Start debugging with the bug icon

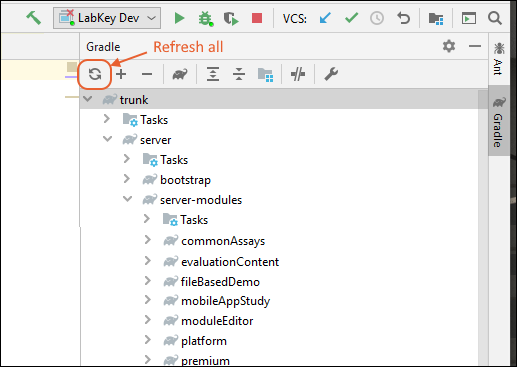click(x=205, y=18)
